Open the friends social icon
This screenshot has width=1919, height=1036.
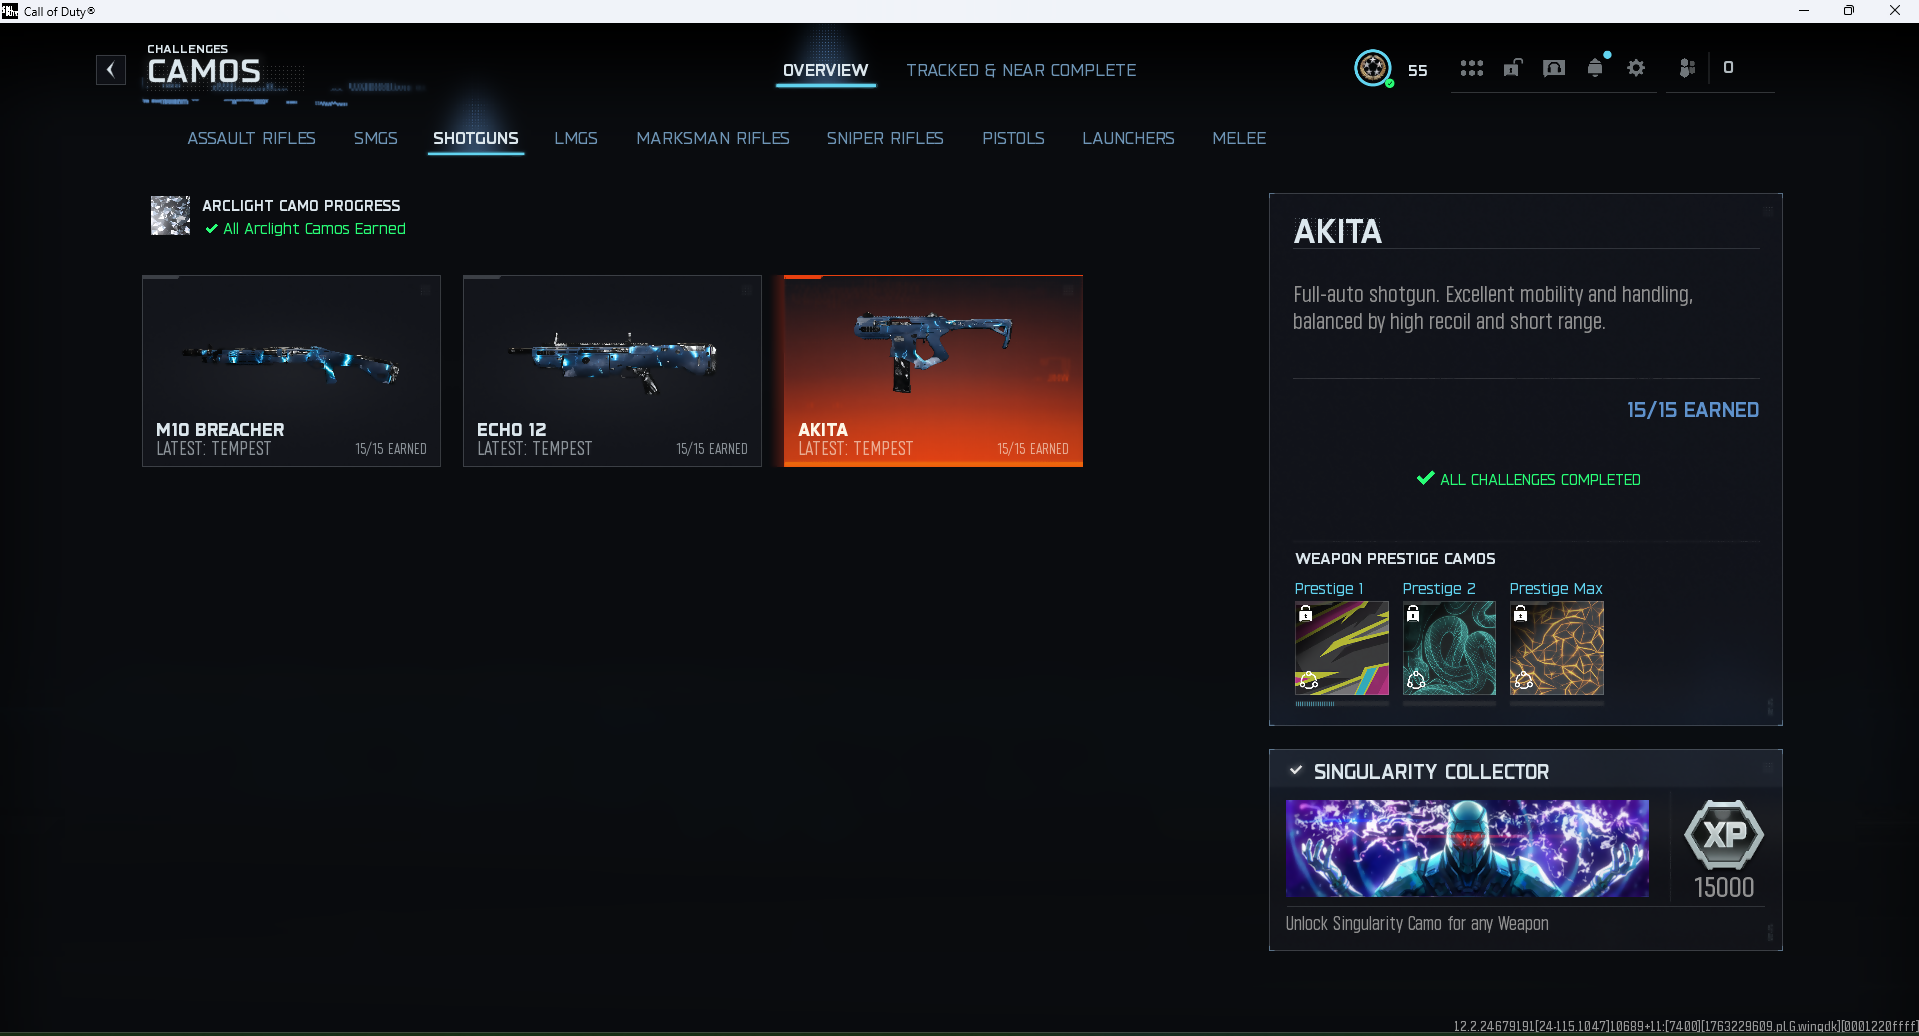1687,68
